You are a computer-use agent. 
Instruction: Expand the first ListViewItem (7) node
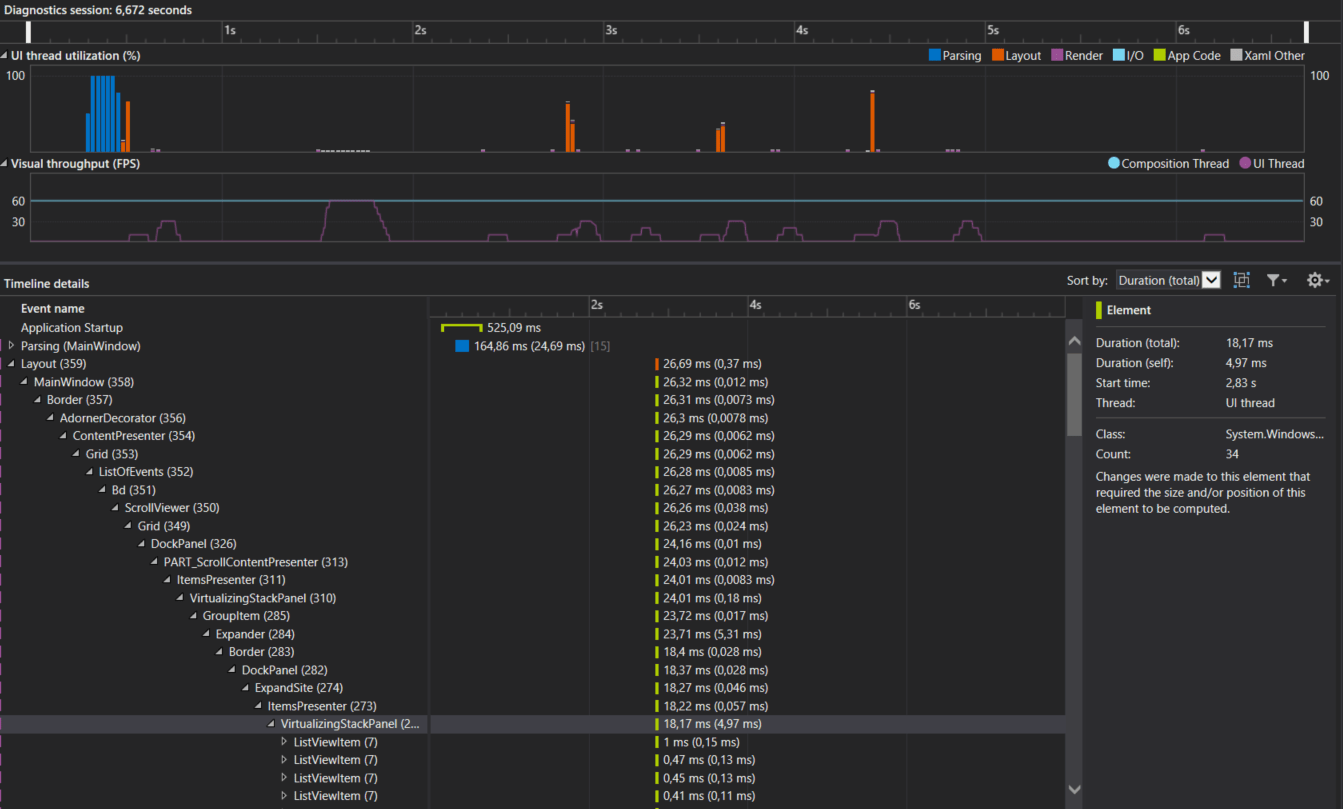[285, 741]
